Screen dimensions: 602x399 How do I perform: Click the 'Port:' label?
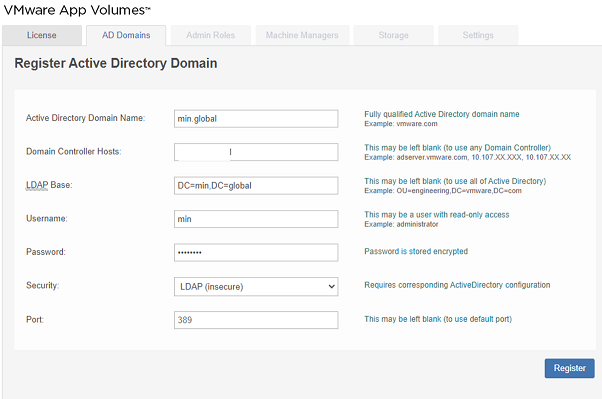35,320
